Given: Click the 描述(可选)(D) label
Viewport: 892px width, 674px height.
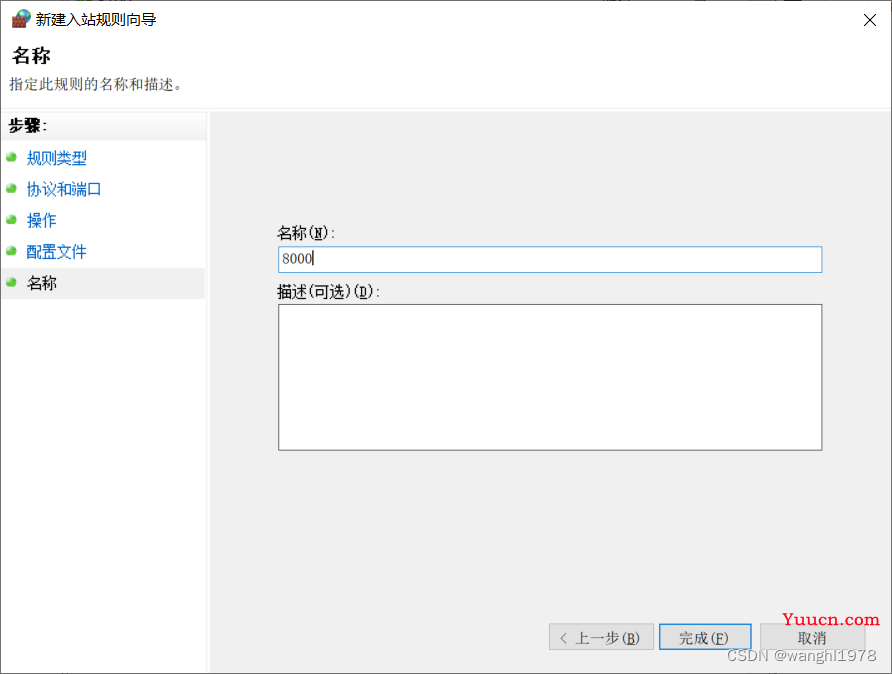Looking at the screenshot, I should point(328,292).
